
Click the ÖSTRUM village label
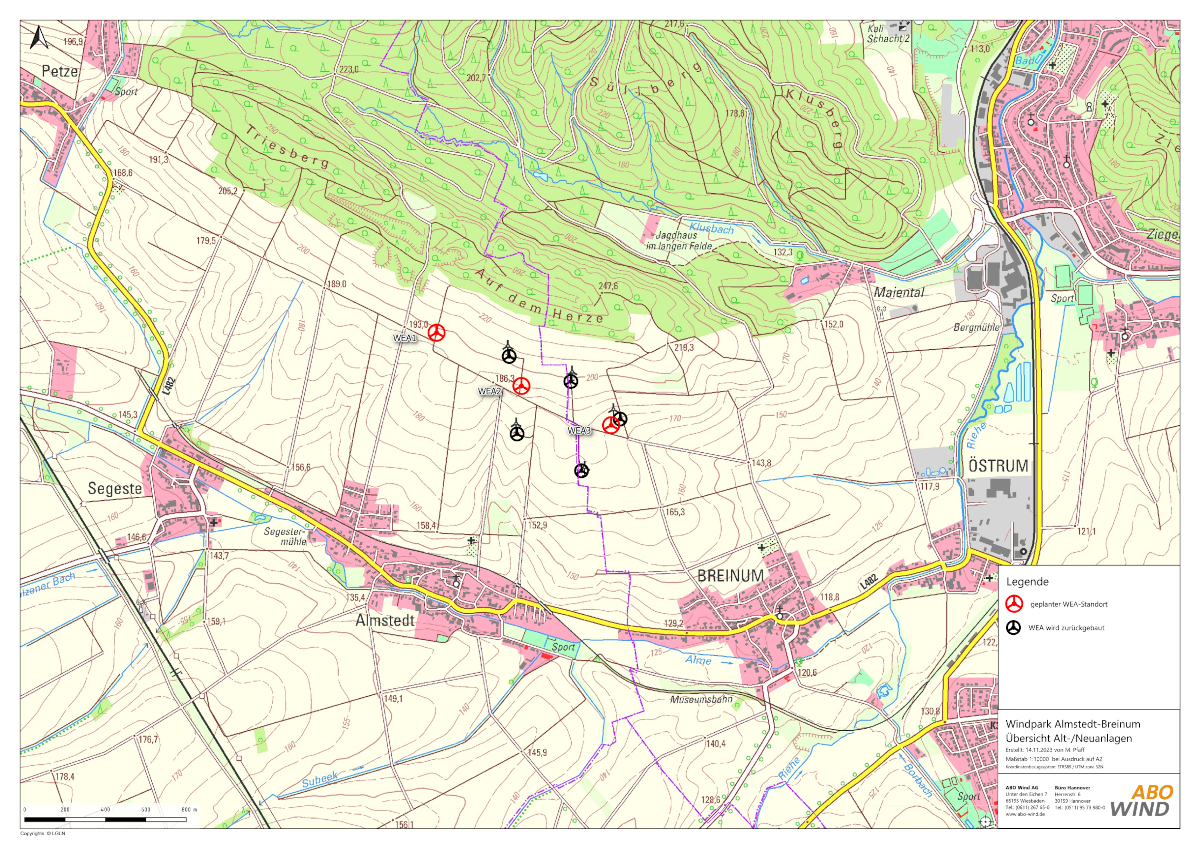click(x=997, y=467)
